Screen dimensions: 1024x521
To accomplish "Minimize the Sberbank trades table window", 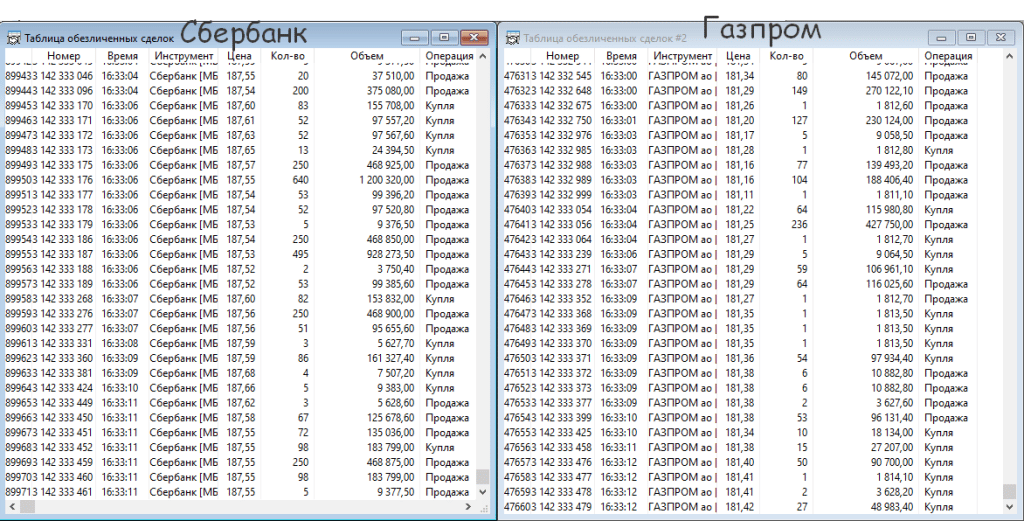I will pos(415,37).
